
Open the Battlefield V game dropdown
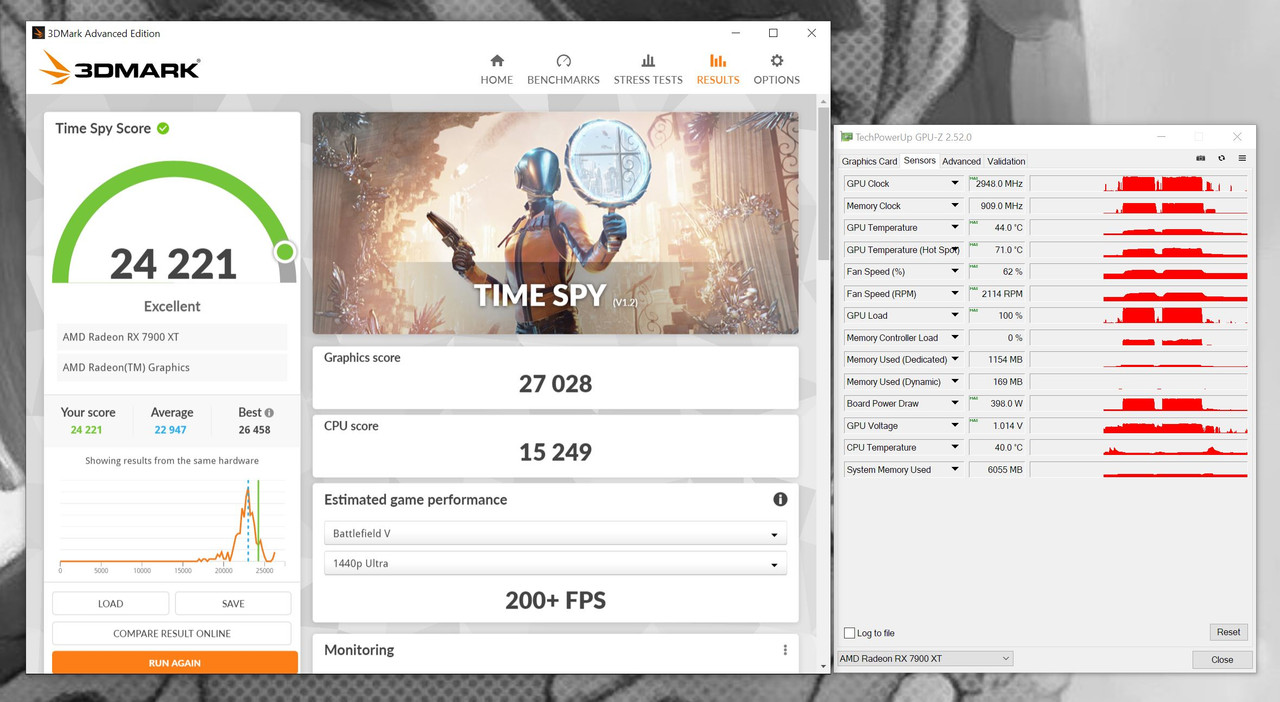click(x=555, y=534)
